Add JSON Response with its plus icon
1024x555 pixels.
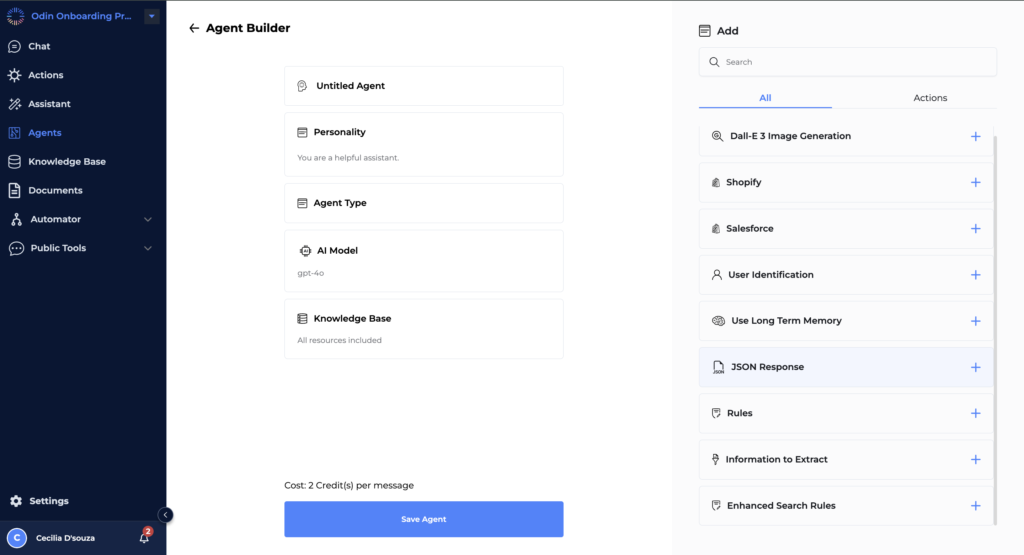[975, 367]
